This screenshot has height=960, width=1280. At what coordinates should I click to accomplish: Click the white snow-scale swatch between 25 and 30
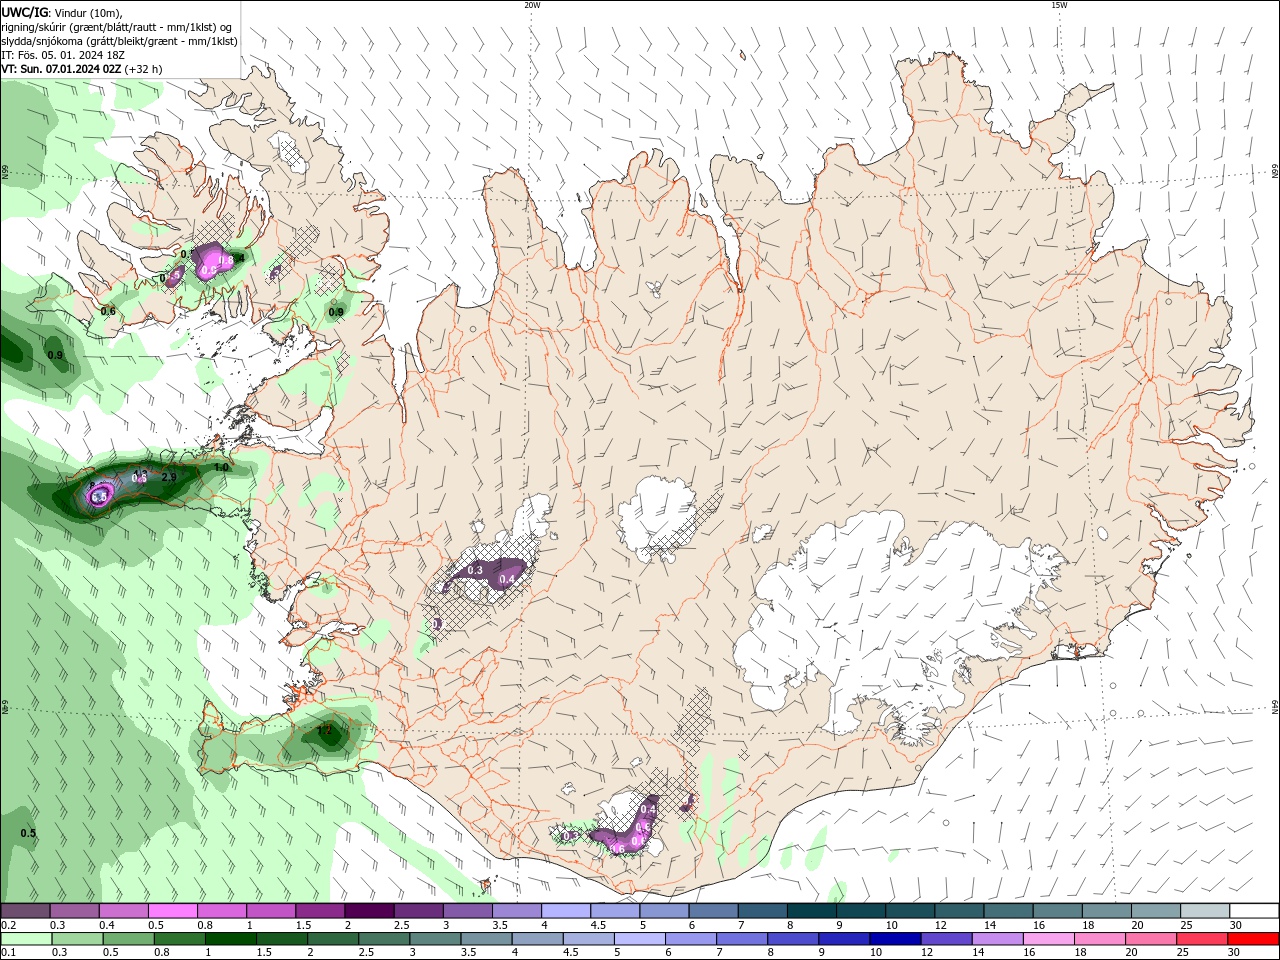pyautogui.click(x=1205, y=911)
